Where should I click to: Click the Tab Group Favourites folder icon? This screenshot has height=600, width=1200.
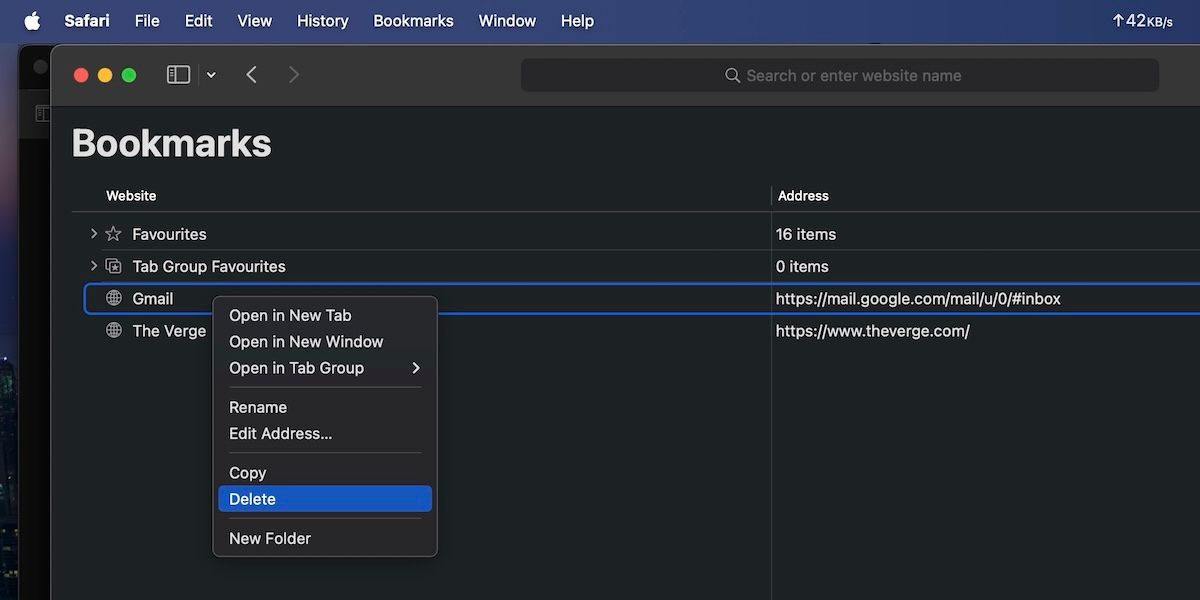coord(113,265)
